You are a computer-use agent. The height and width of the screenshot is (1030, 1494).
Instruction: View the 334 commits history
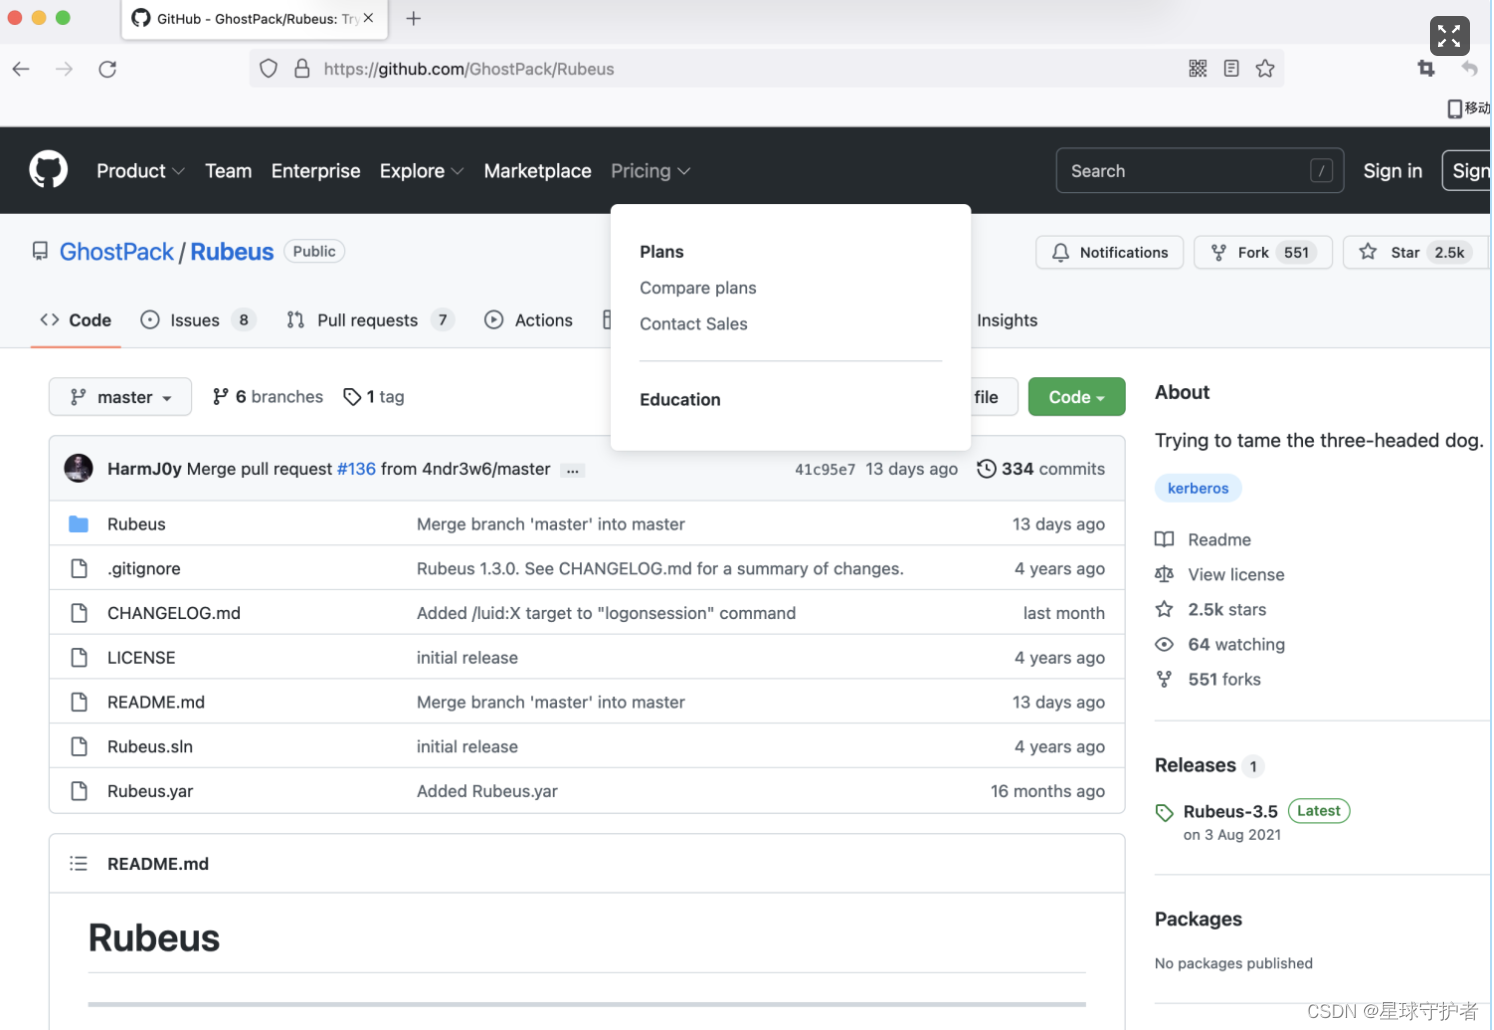[x=1041, y=469]
